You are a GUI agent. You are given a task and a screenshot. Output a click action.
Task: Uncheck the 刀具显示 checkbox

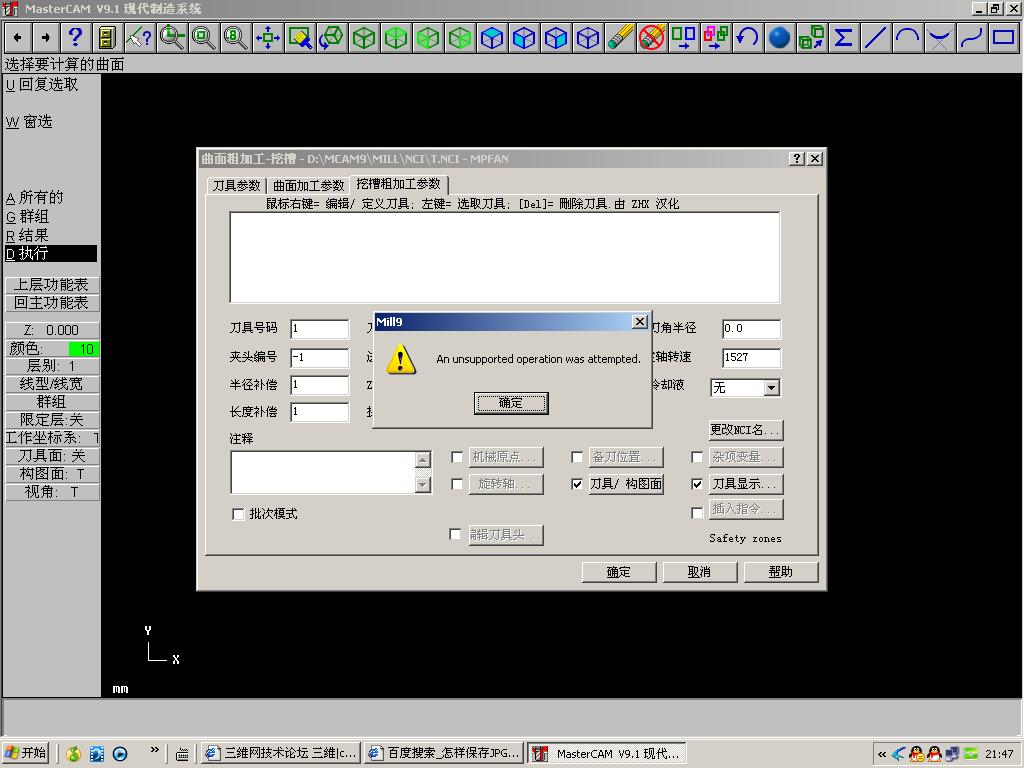pos(697,484)
